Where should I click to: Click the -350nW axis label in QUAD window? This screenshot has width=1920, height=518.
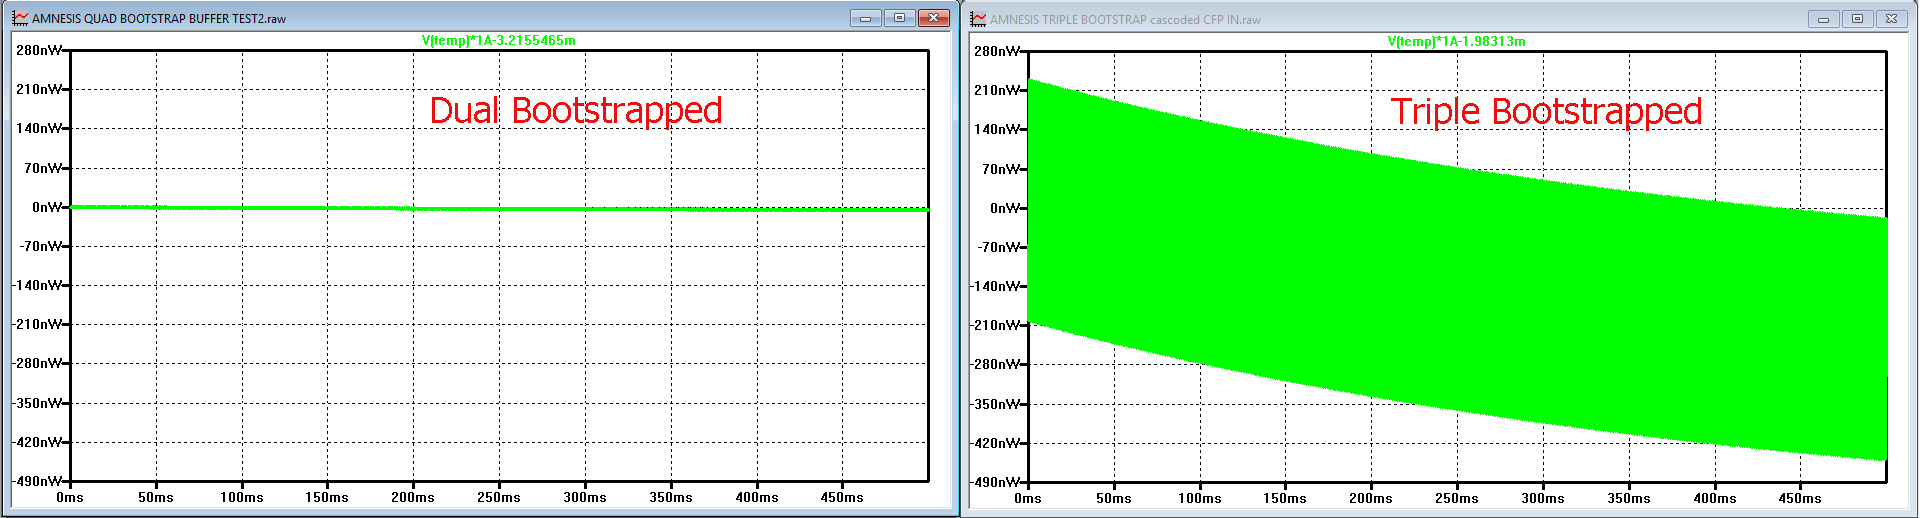click(38, 403)
